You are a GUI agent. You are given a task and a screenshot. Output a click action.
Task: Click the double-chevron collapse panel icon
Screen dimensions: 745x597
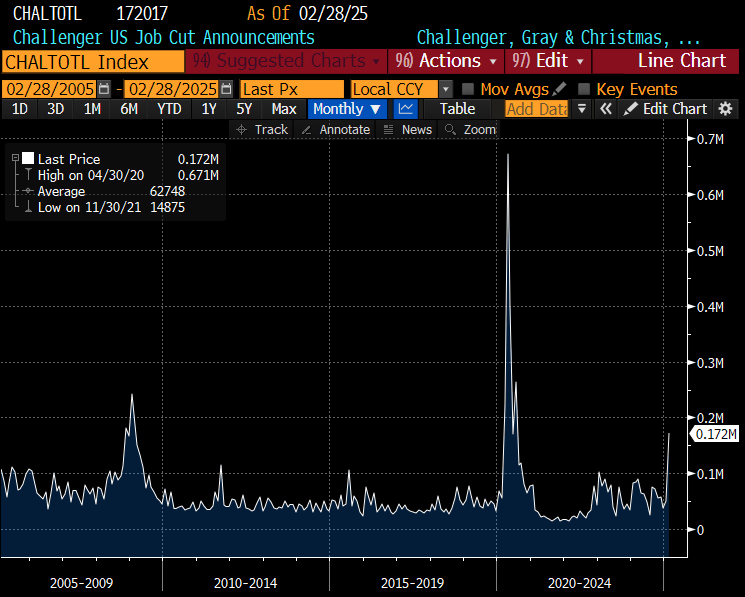click(604, 109)
